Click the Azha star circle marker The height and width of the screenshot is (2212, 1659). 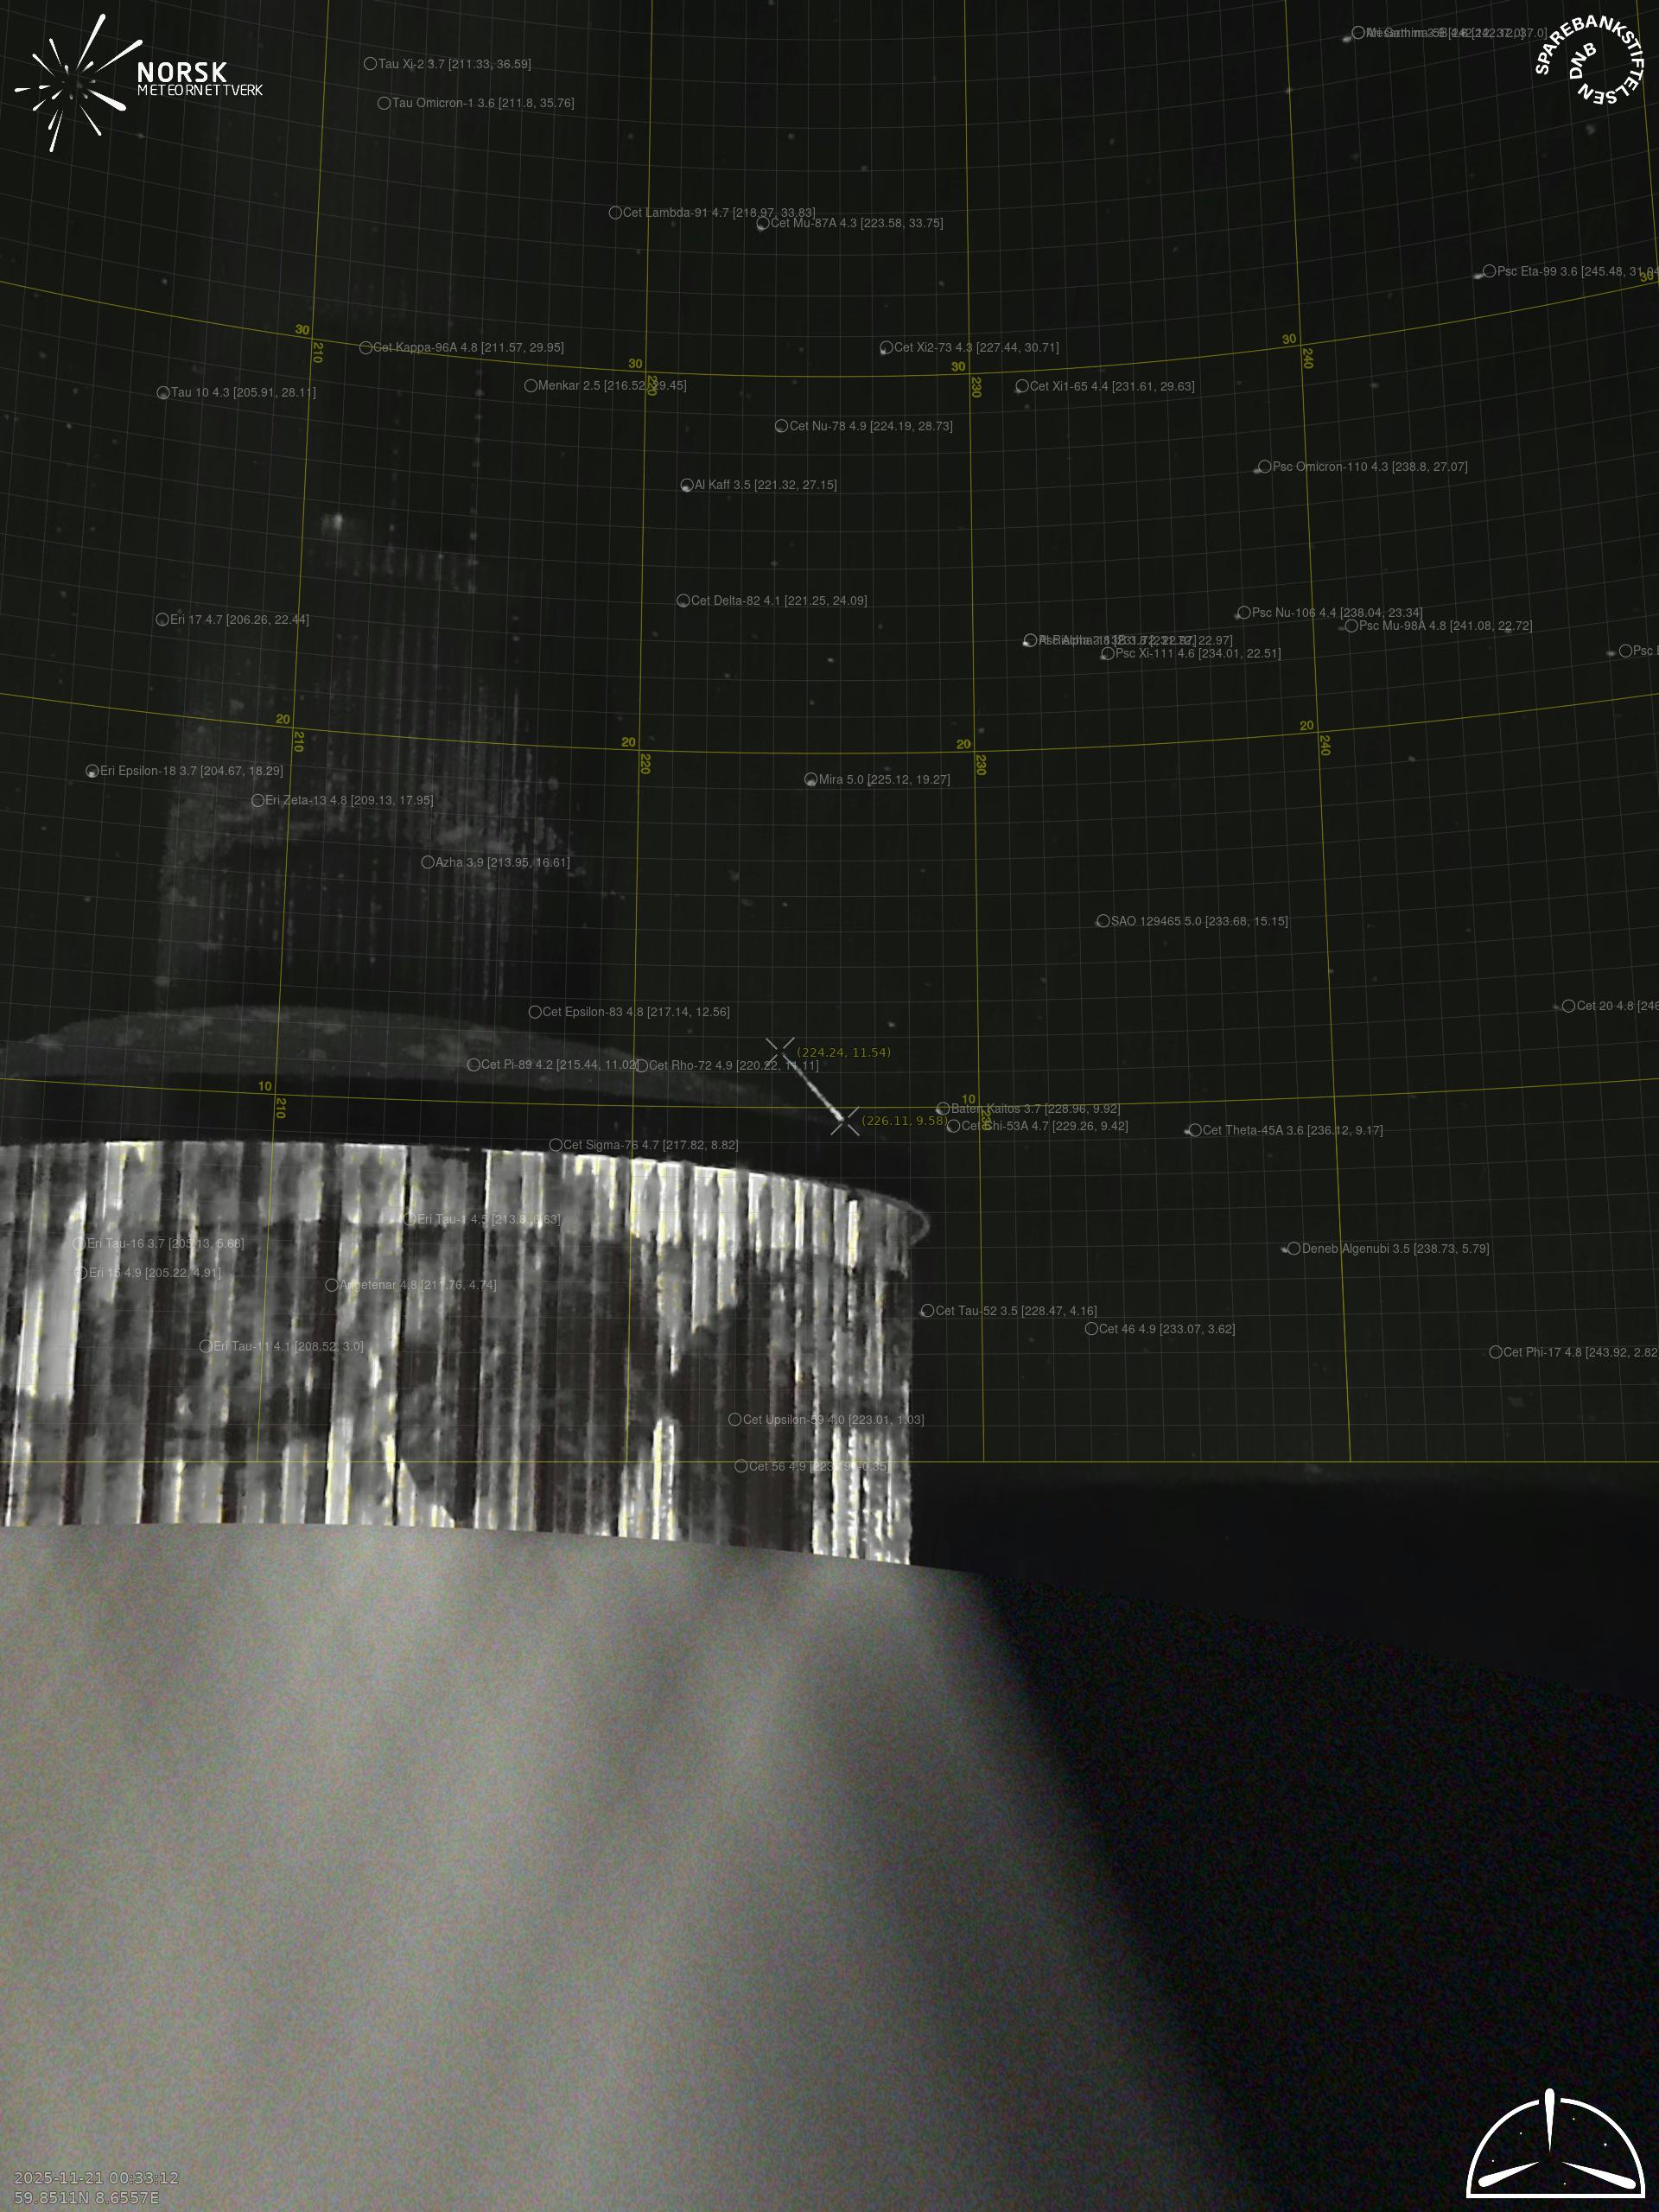tap(428, 862)
